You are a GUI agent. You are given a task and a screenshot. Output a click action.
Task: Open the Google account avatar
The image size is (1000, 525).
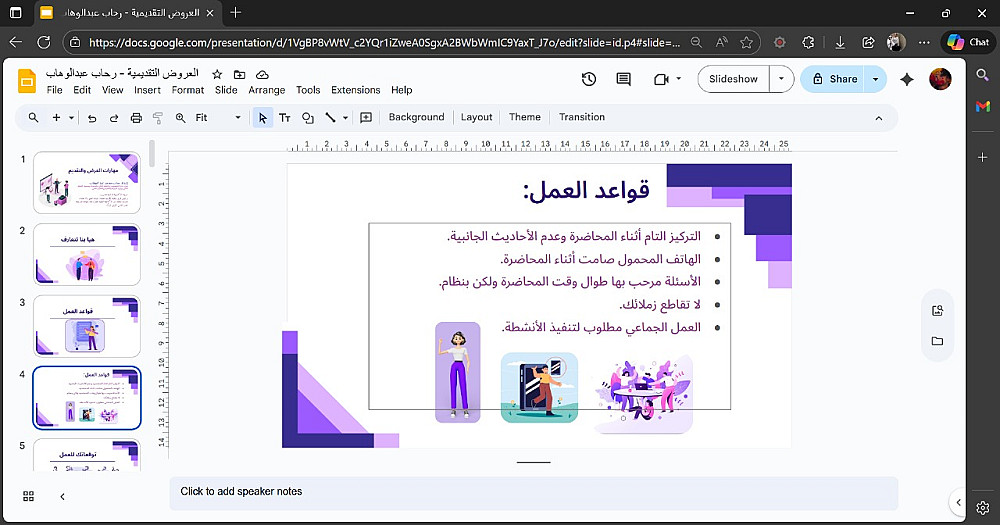pyautogui.click(x=940, y=79)
